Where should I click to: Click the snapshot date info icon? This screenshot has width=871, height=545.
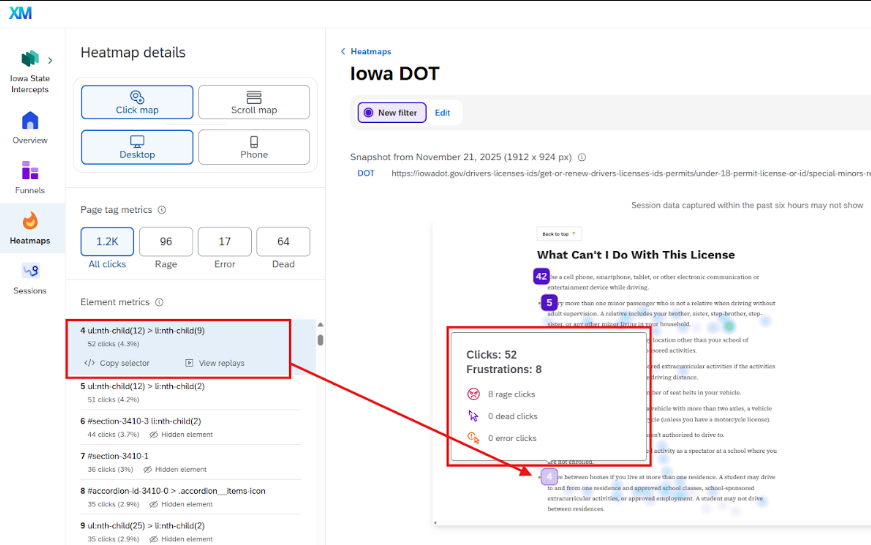(x=582, y=157)
